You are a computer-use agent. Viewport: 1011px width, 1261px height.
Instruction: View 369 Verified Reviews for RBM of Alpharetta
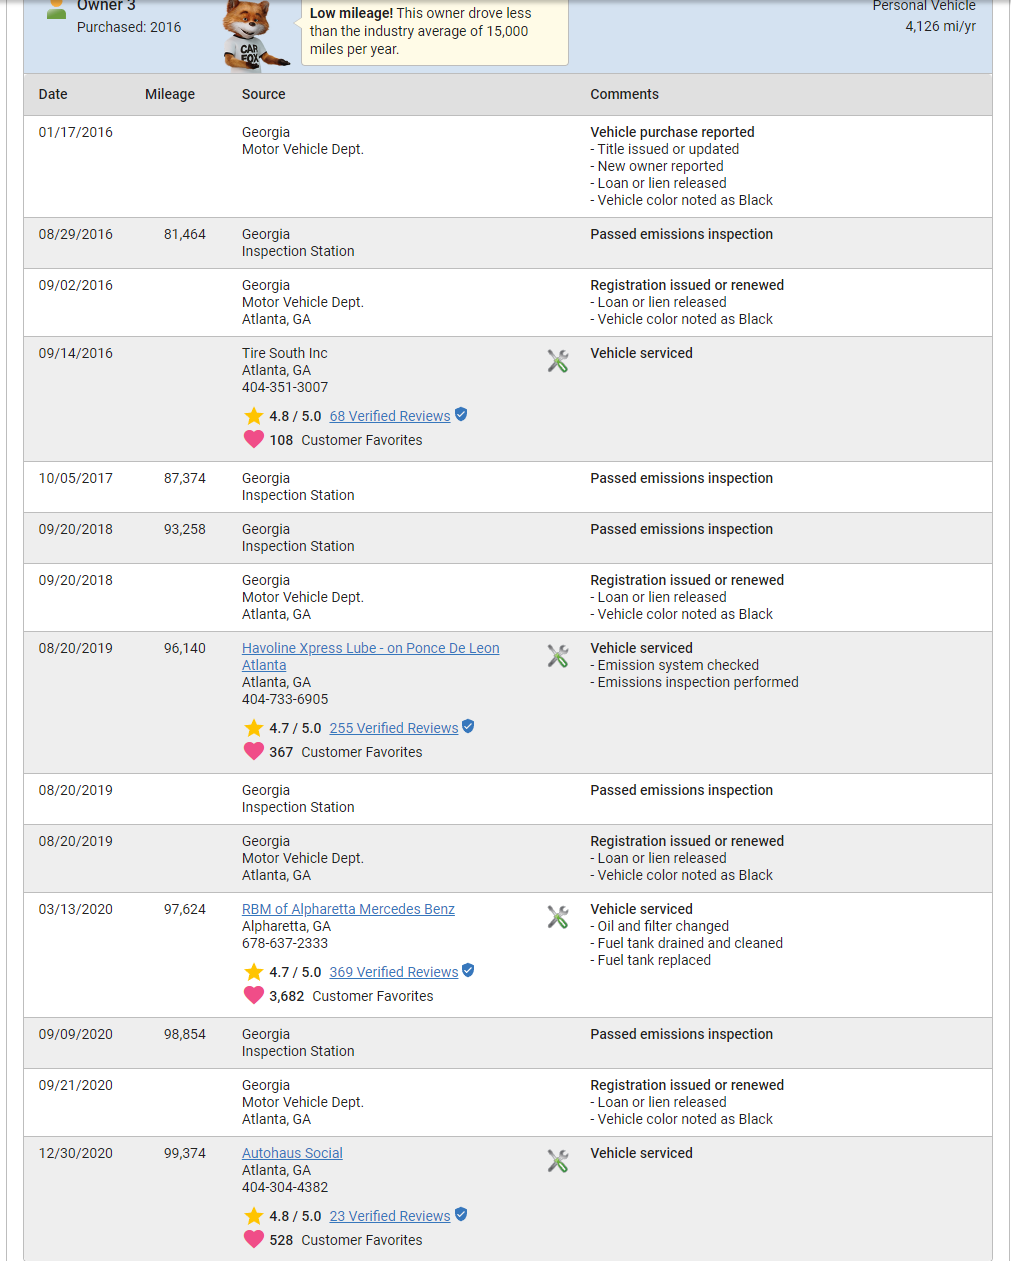point(394,972)
